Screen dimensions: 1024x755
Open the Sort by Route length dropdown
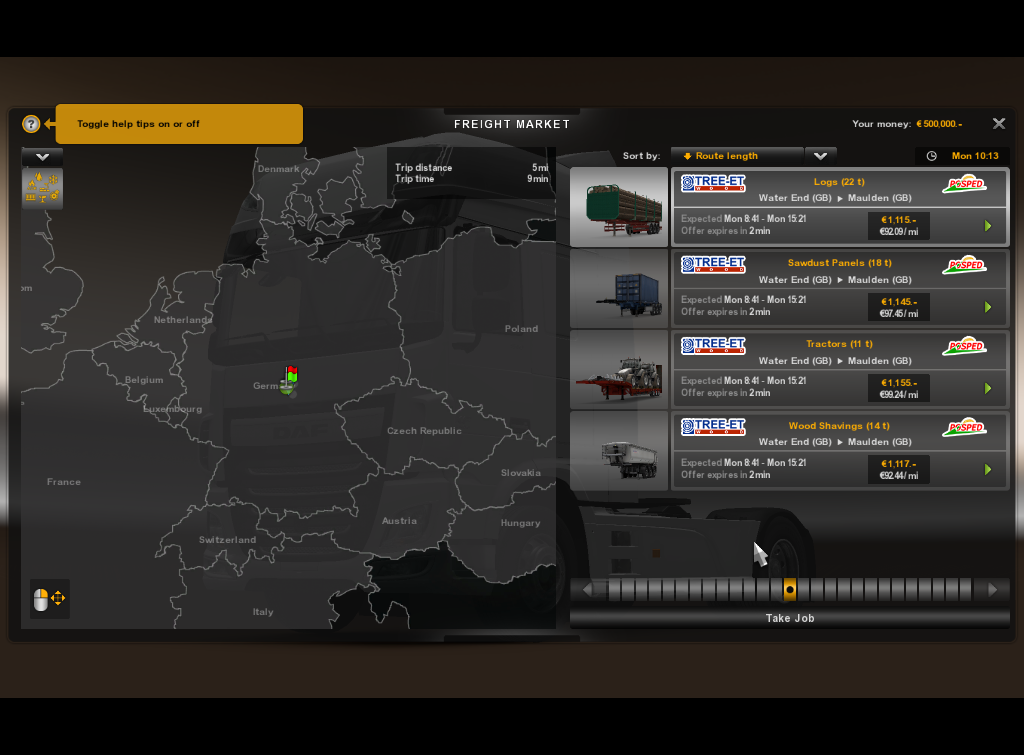(x=737, y=156)
